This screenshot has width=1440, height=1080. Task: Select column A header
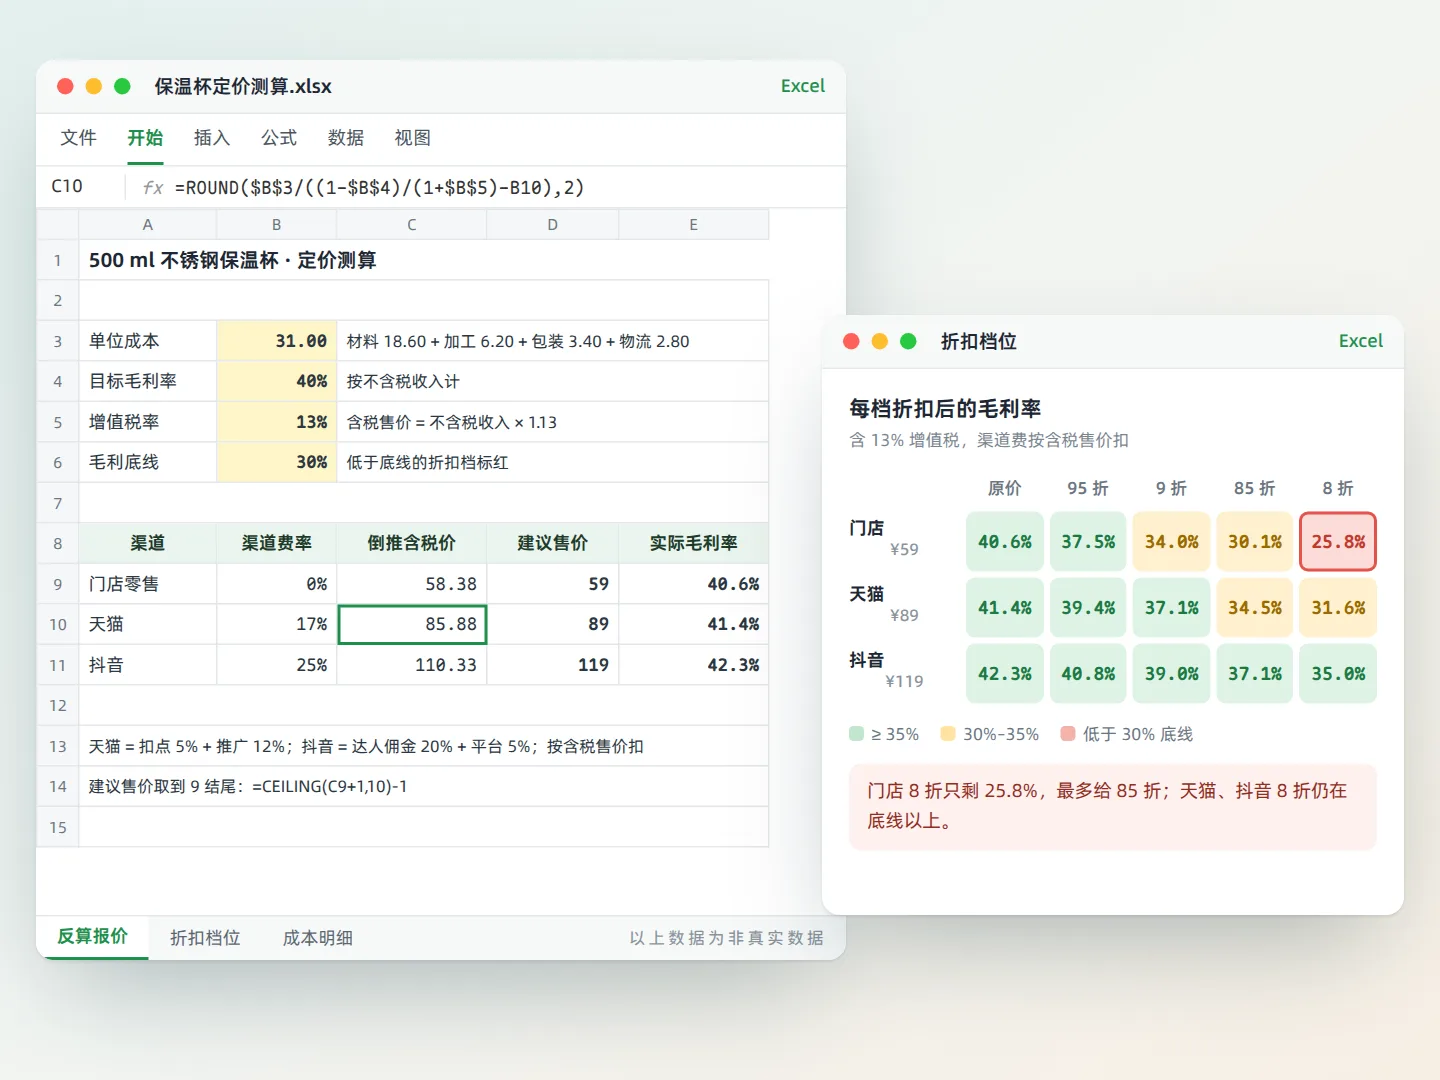pos(147,225)
